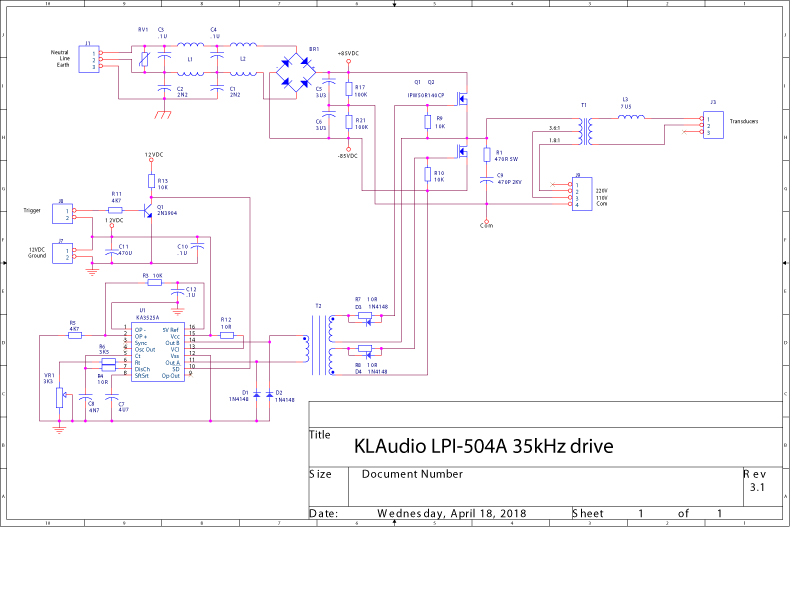Select the Osc Out pin label
The image size is (792, 612).
[x=145, y=349]
